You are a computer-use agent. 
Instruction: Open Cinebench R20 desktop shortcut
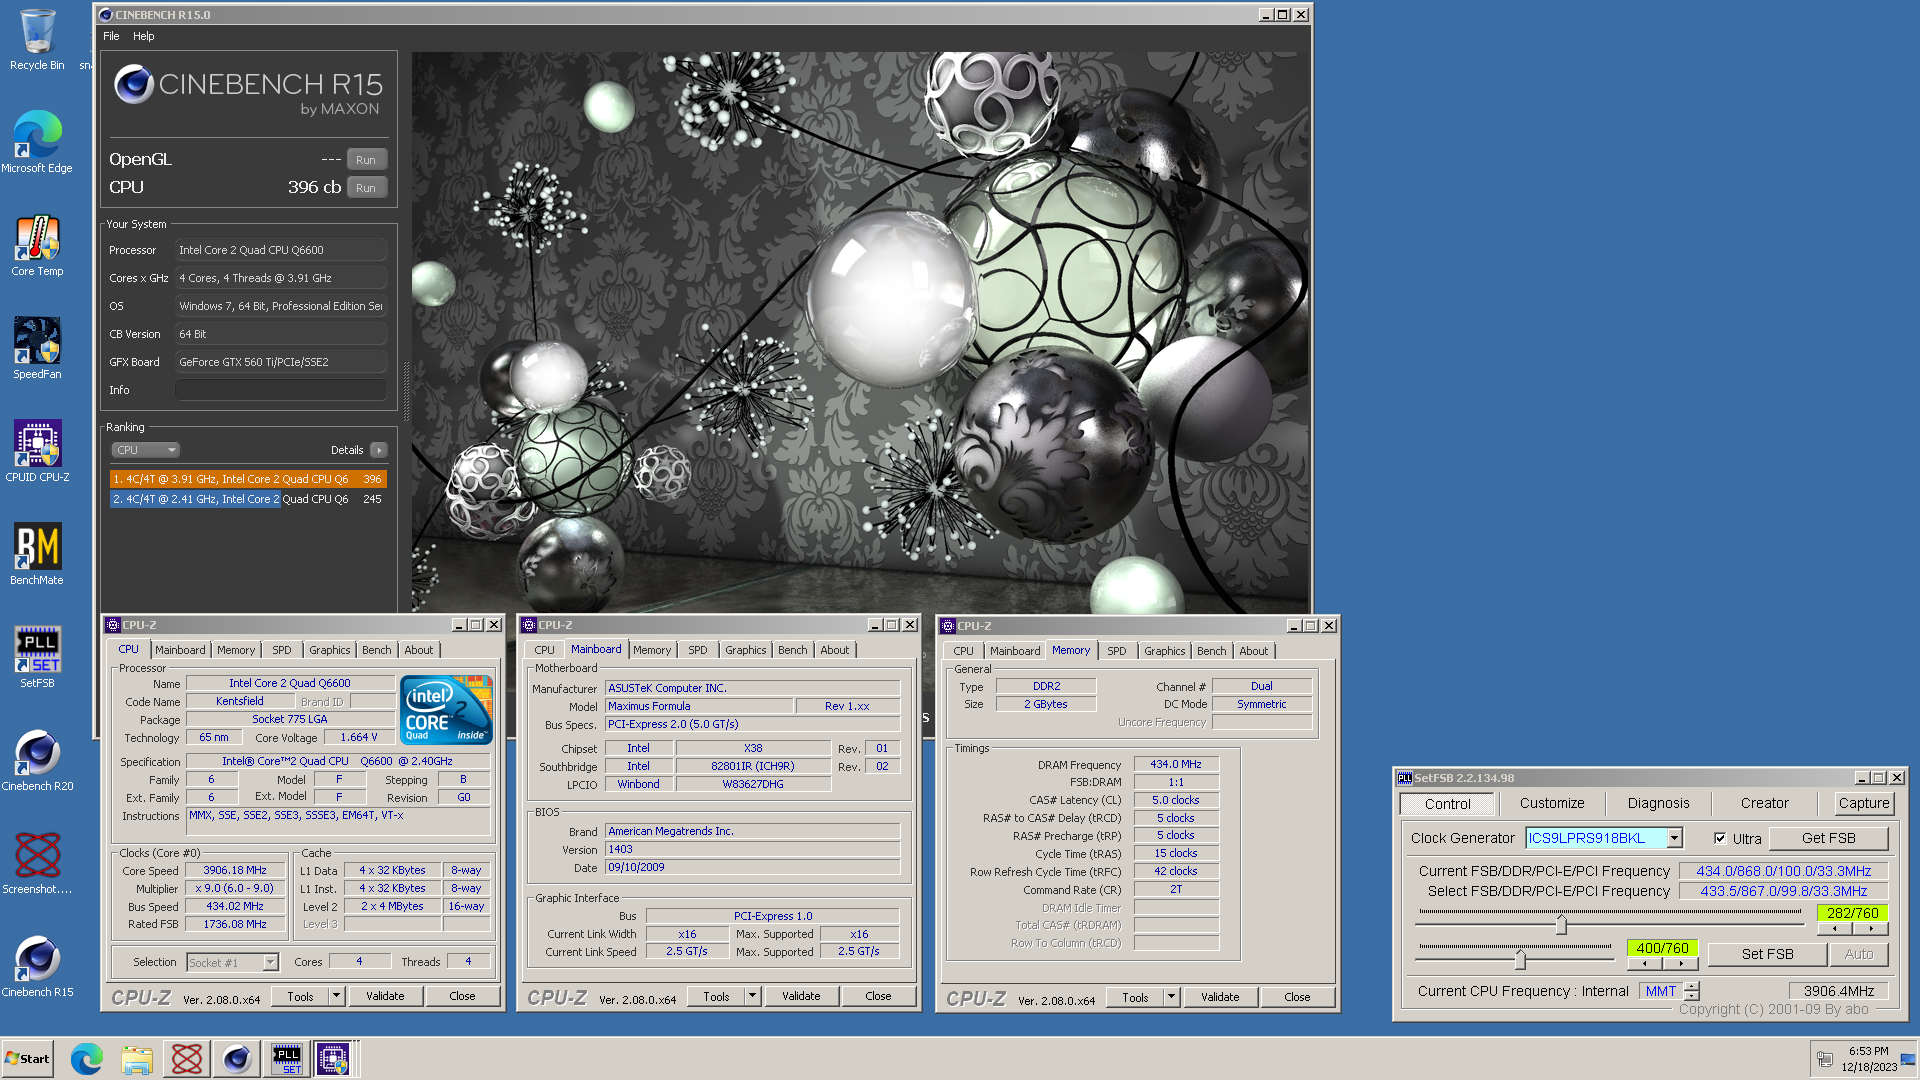click(x=37, y=761)
